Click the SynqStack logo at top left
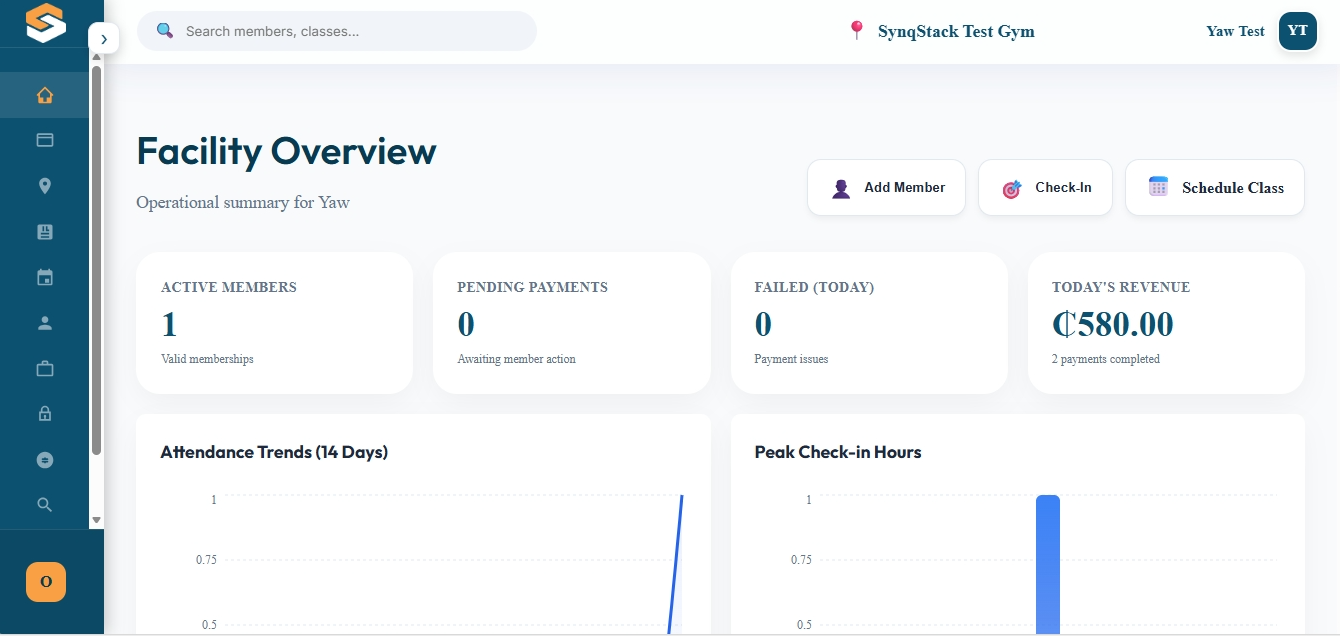 point(44,23)
